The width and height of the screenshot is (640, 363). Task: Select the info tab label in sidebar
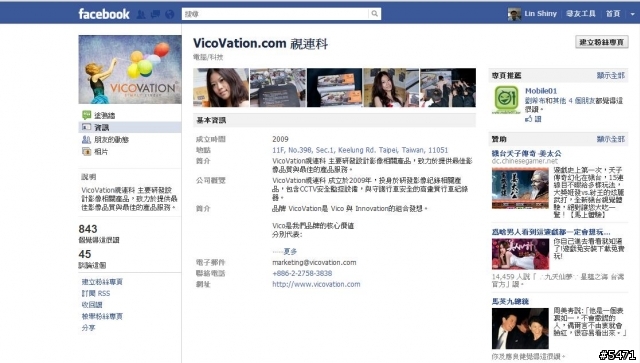click(x=102, y=128)
